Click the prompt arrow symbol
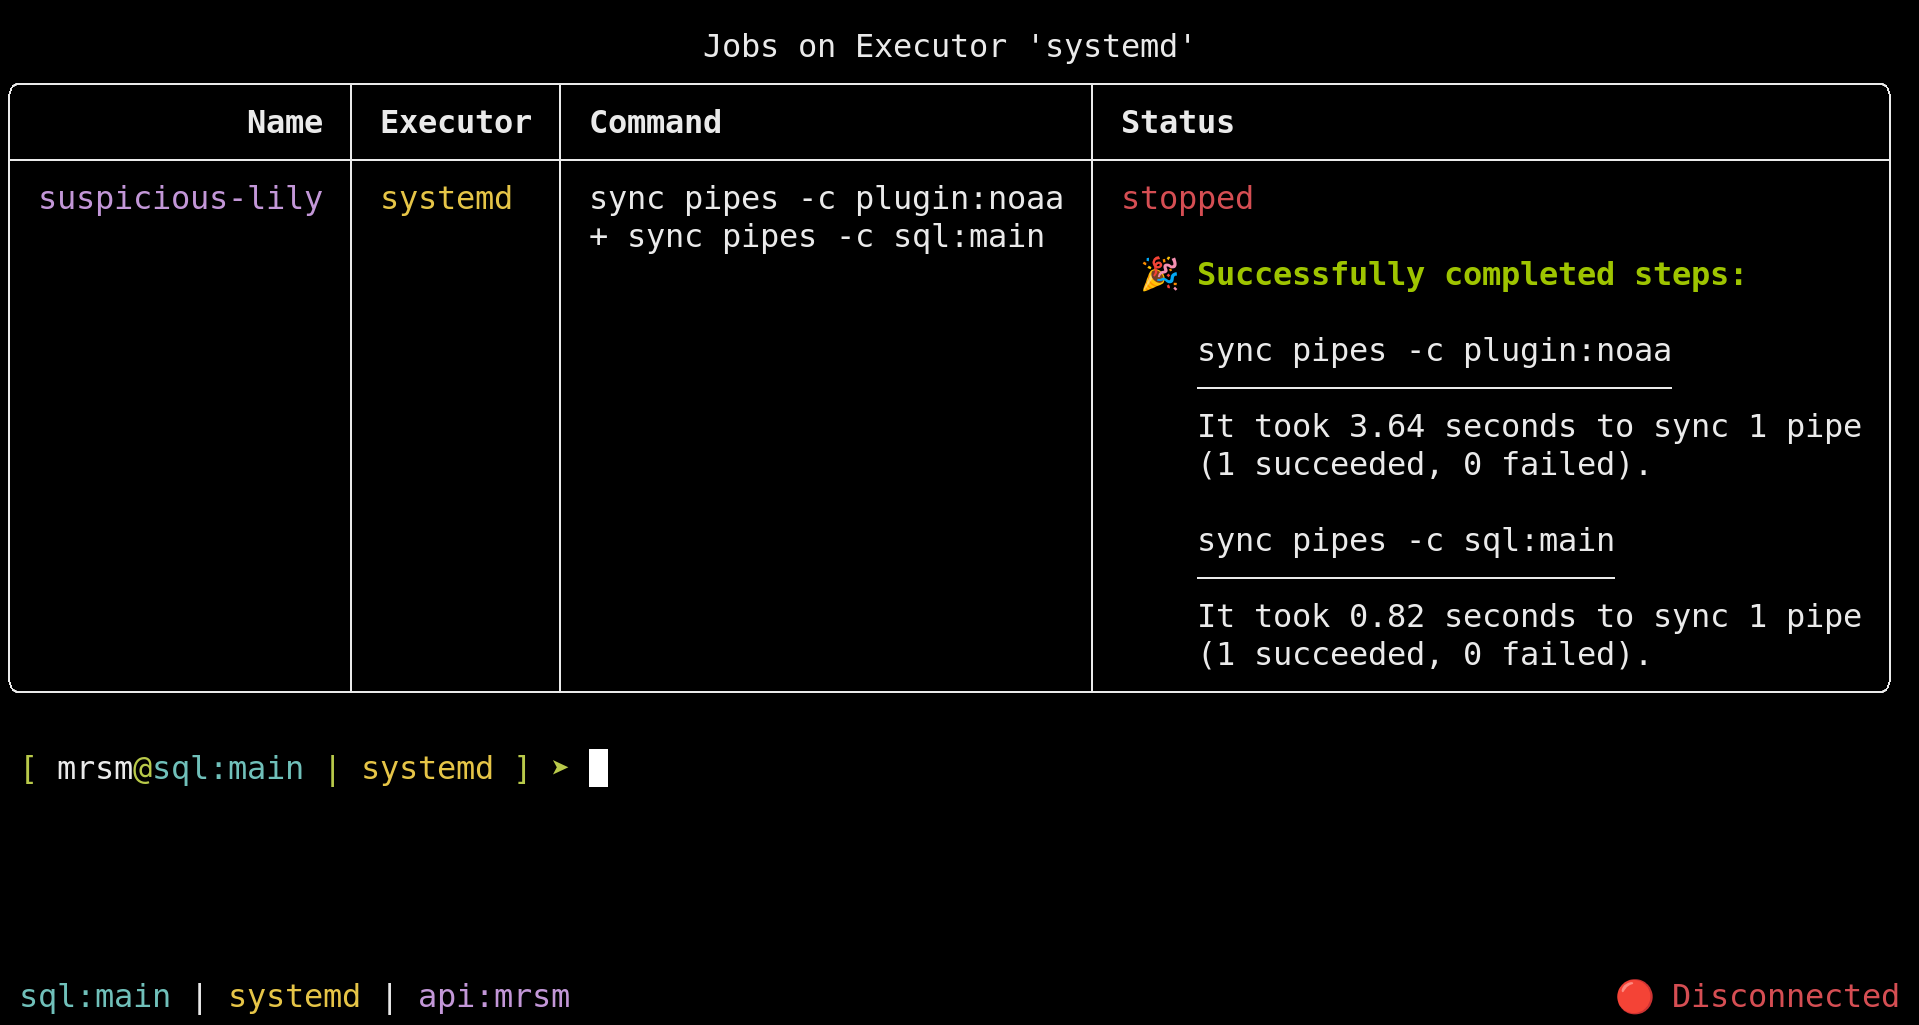 coord(560,768)
